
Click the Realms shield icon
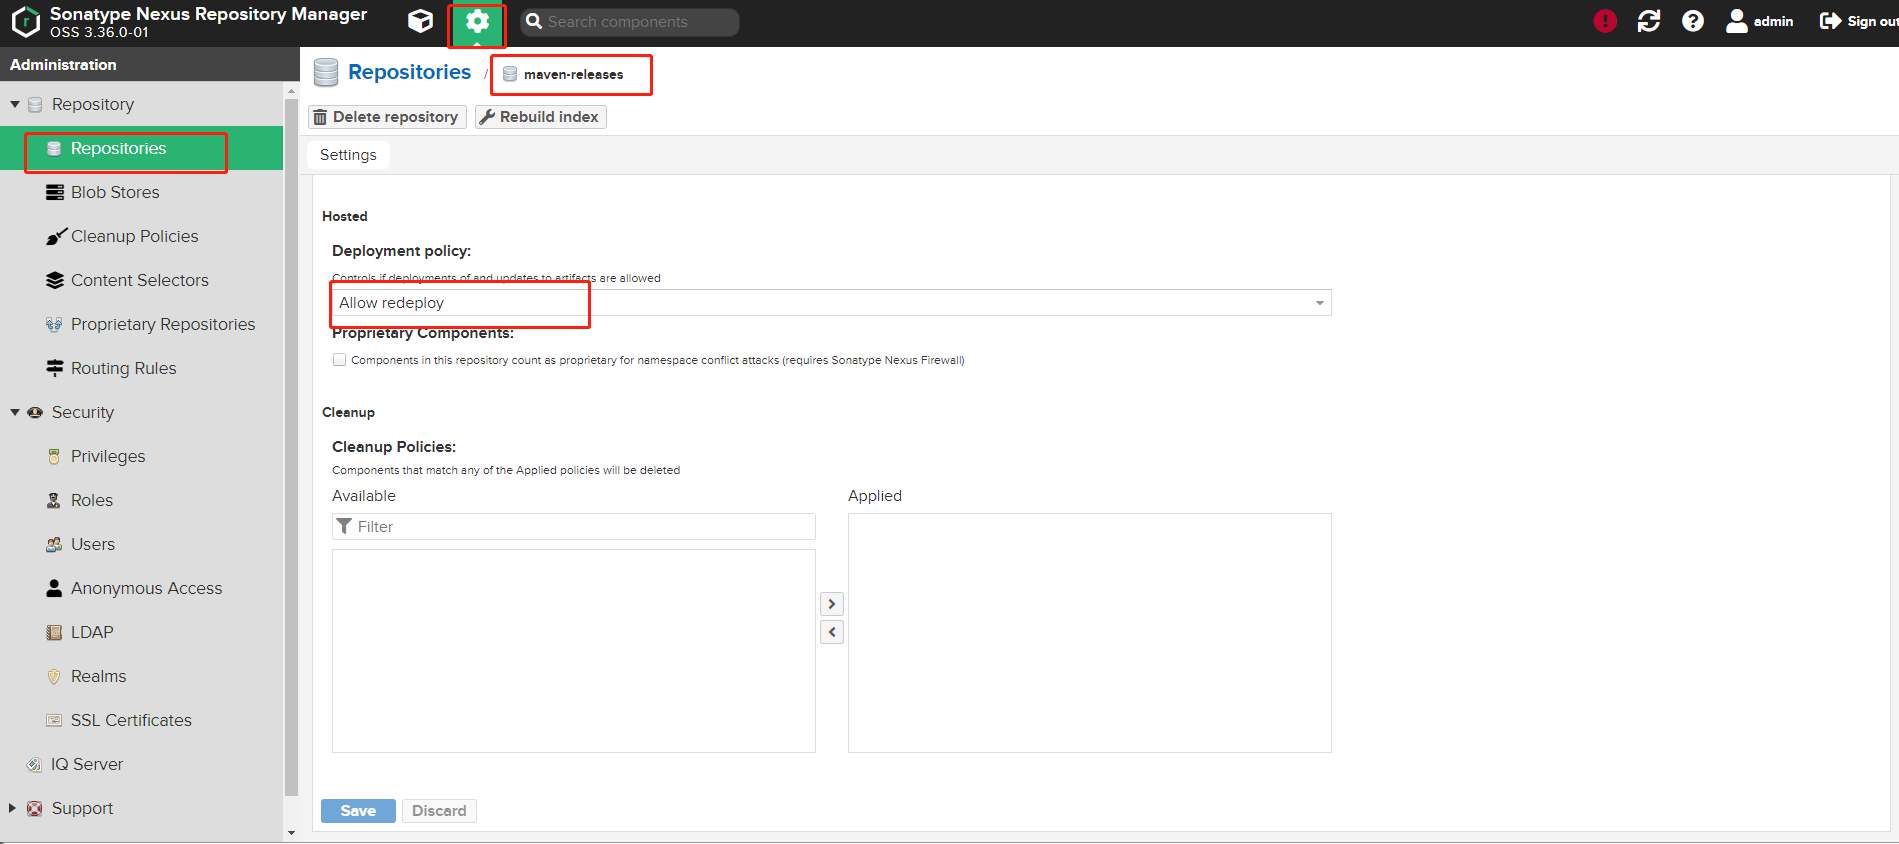pyautogui.click(x=55, y=676)
